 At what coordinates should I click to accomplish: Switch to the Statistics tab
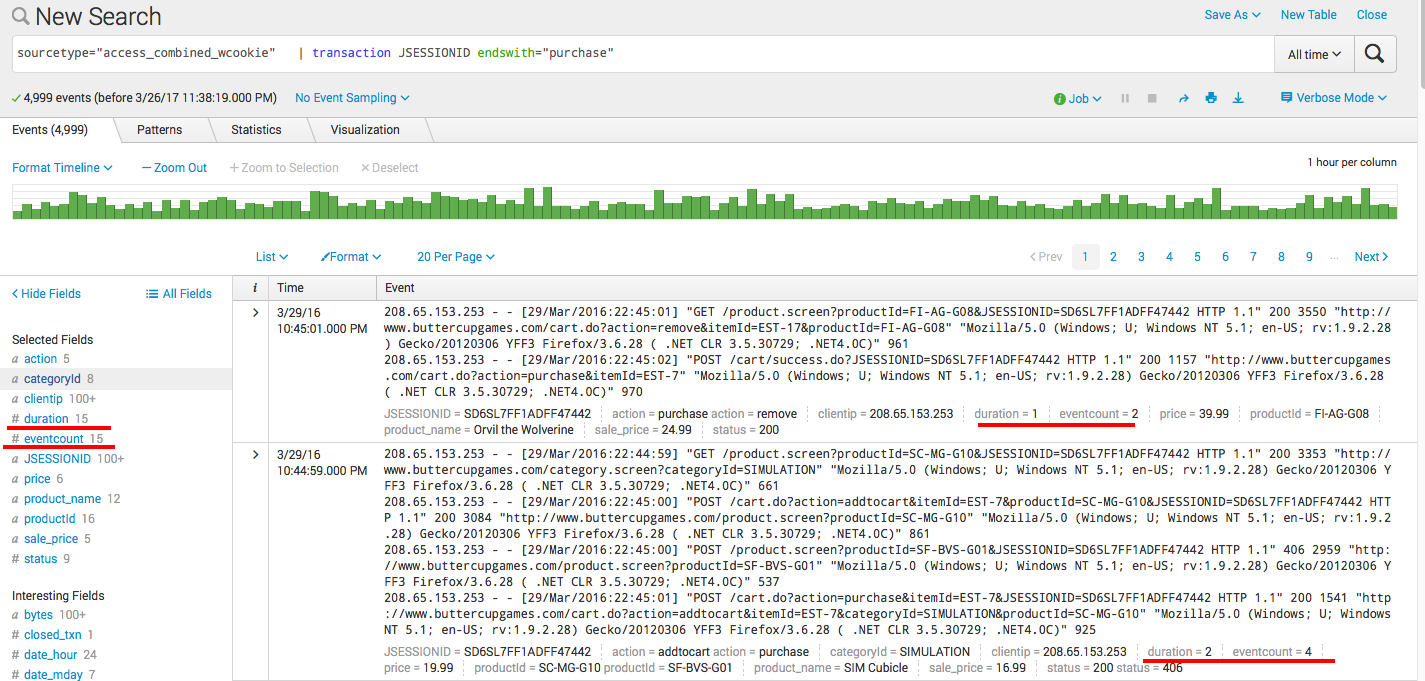click(256, 129)
